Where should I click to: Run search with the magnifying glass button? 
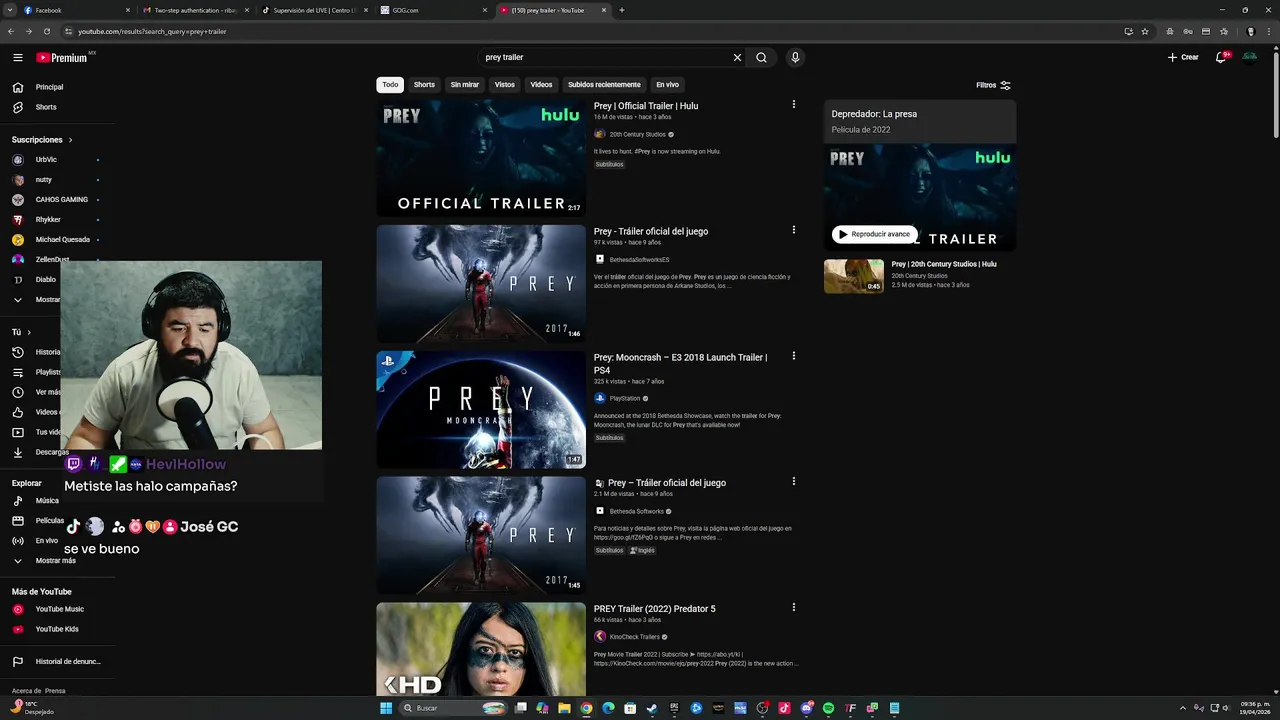761,58
